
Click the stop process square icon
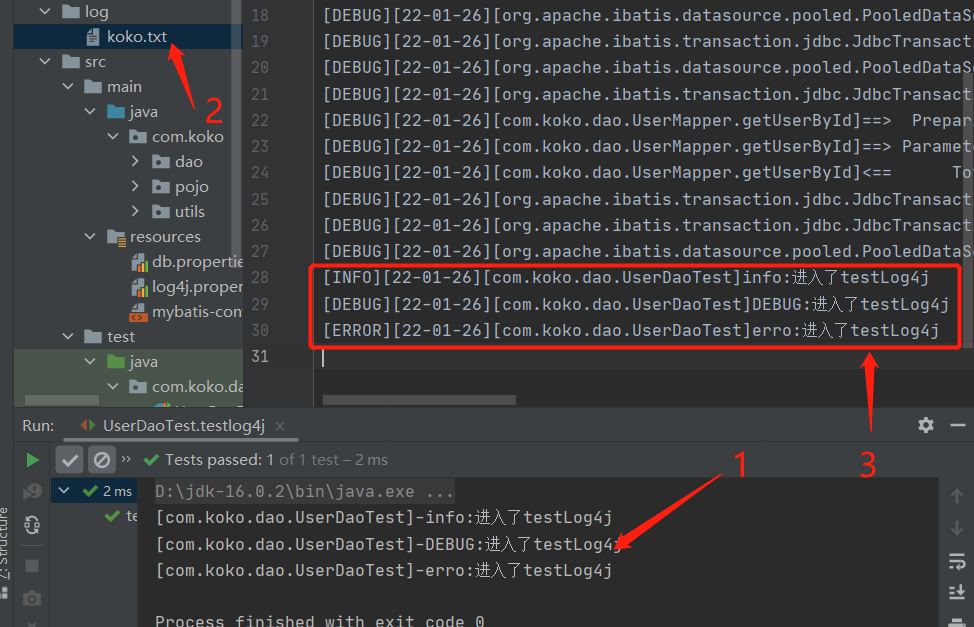pyautogui.click(x=32, y=566)
